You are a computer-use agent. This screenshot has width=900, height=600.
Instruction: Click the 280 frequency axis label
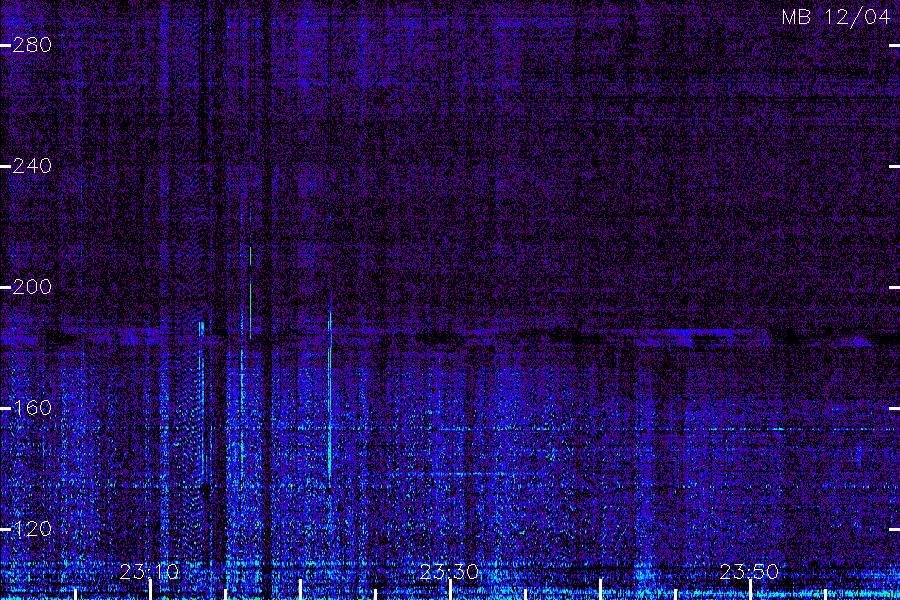point(32,45)
